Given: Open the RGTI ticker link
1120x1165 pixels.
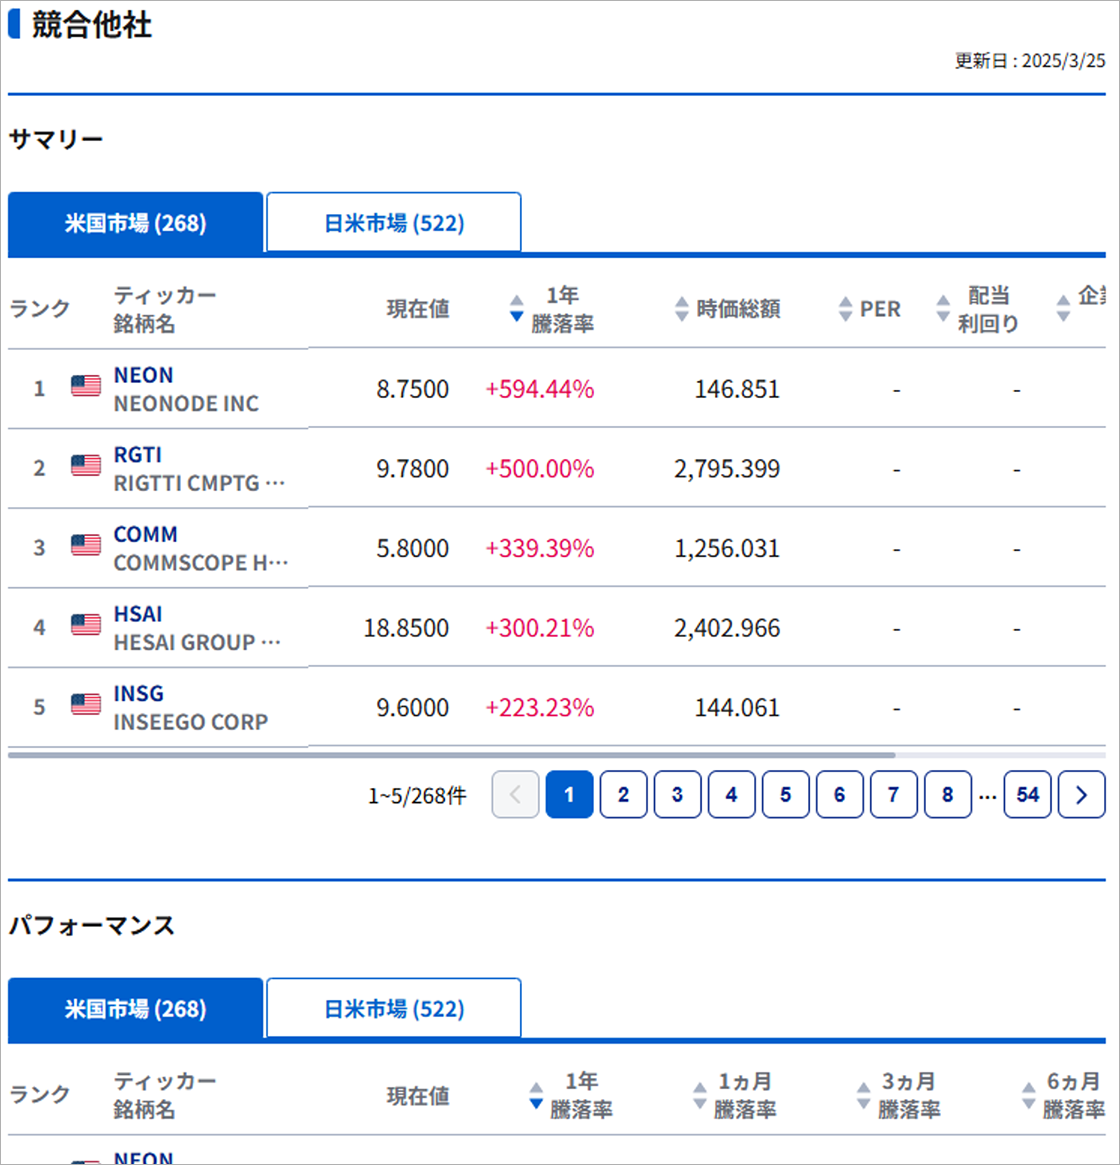Looking at the screenshot, I should pyautogui.click(x=137, y=455).
